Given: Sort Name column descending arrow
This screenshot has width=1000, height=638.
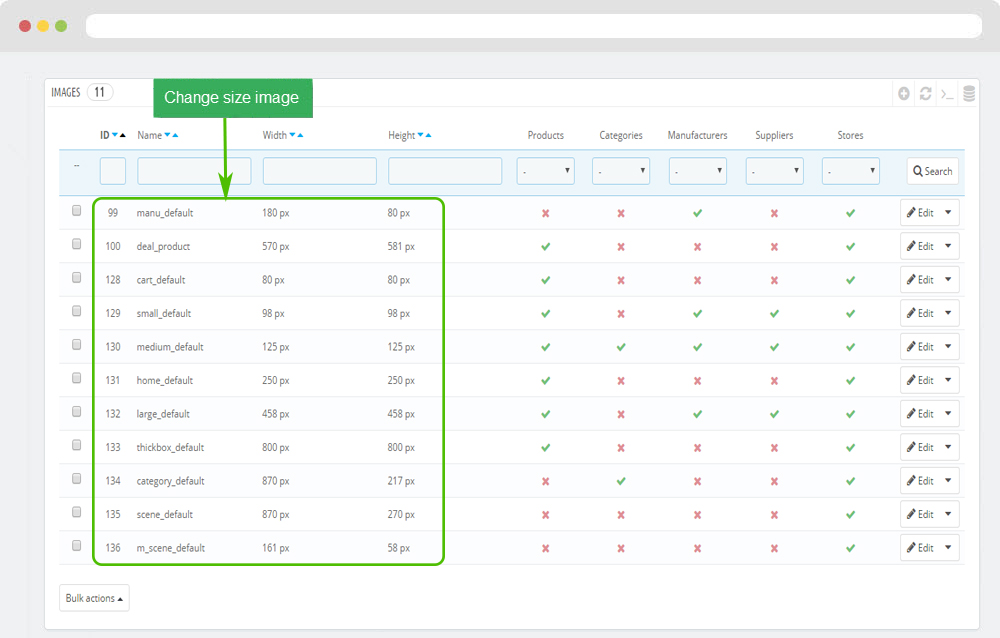Looking at the screenshot, I should click(167, 135).
